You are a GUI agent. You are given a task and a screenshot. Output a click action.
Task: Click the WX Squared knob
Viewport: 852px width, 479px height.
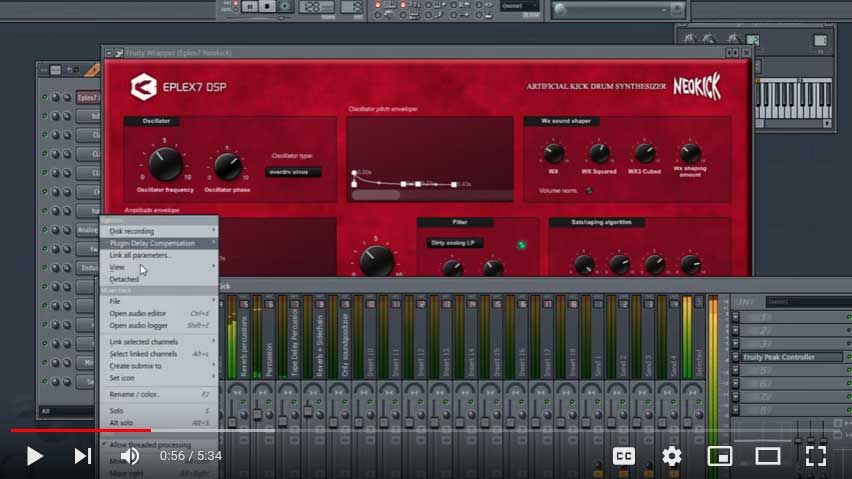tap(599, 154)
